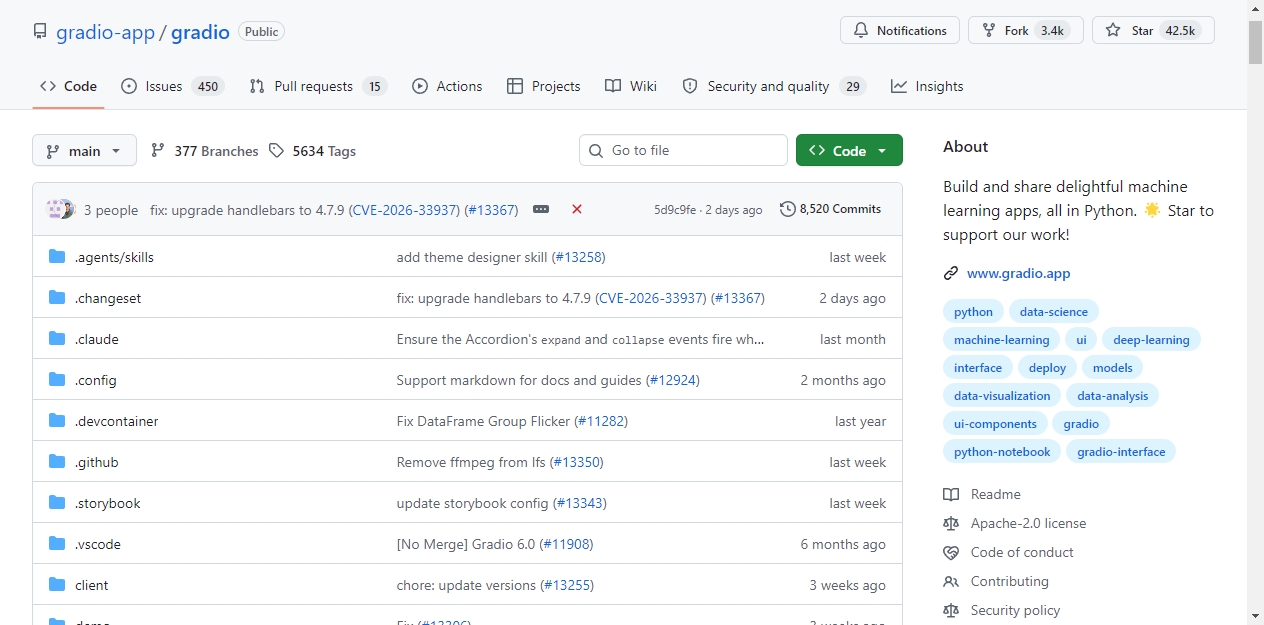This screenshot has width=1264, height=625.
Task: Click the repository icon beside gradio-app
Action: tap(40, 32)
